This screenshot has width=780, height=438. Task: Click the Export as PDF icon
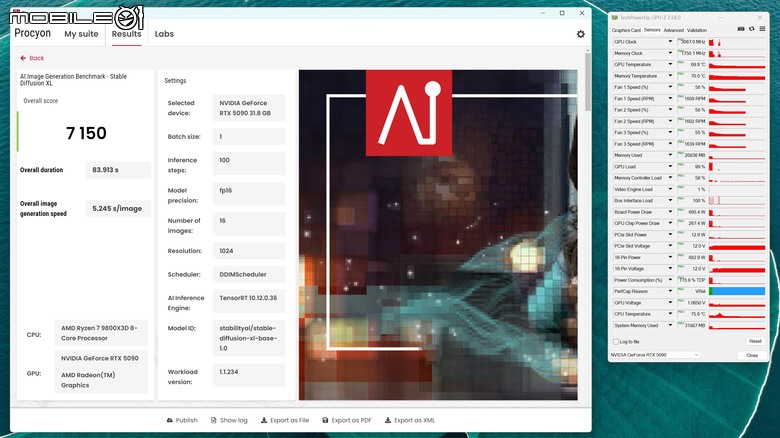(x=325, y=420)
